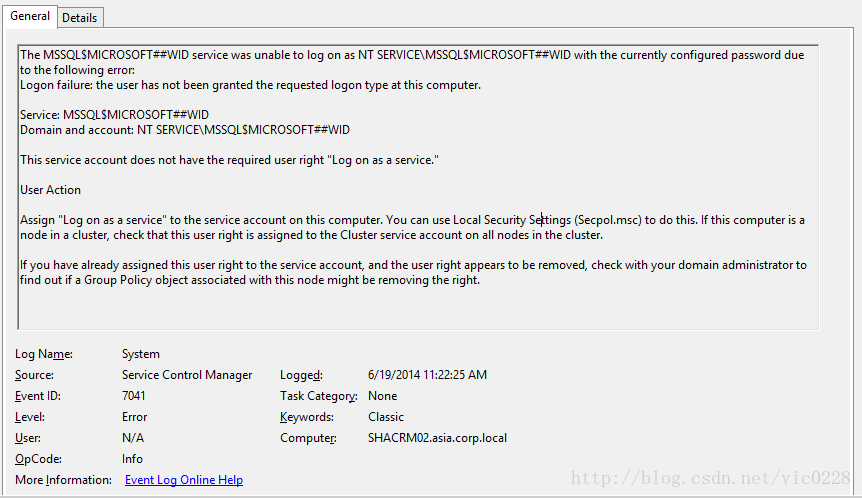Screen dimensions: 862x498
Task: Click the Keywords value Classic
Action: coord(386,417)
